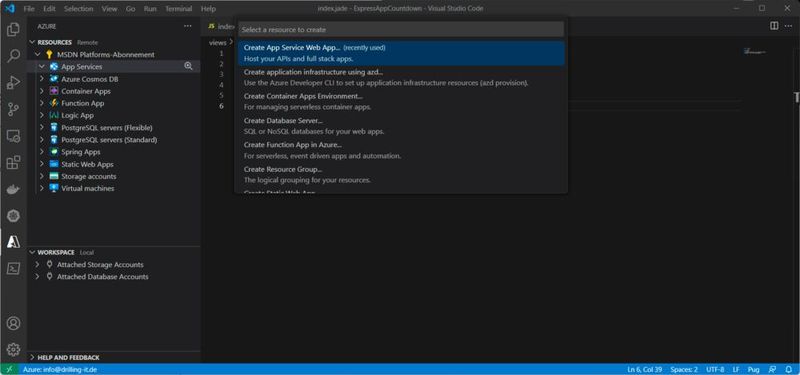
Task: Click Azure account info@drilling-it.de in status bar
Action: pos(60,369)
